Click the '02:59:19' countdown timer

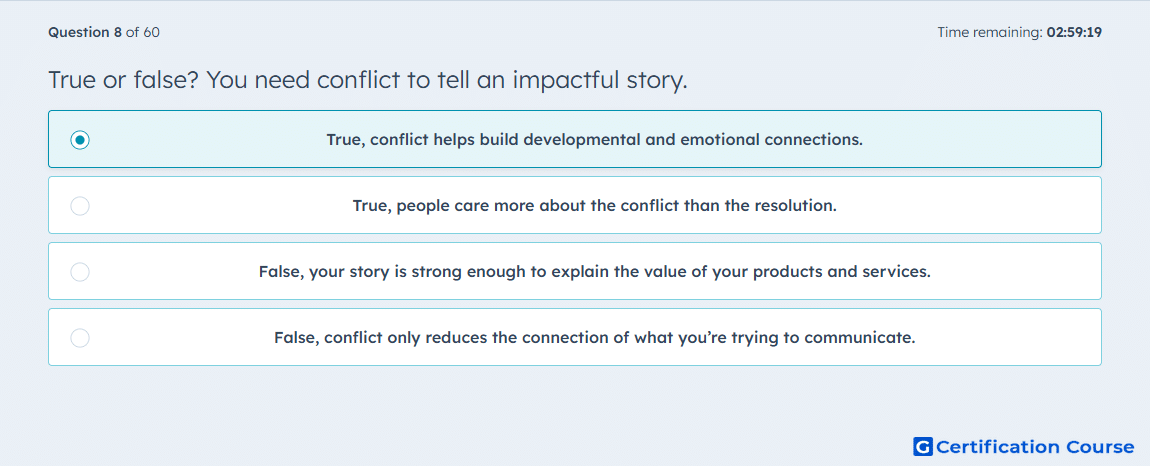1074,32
